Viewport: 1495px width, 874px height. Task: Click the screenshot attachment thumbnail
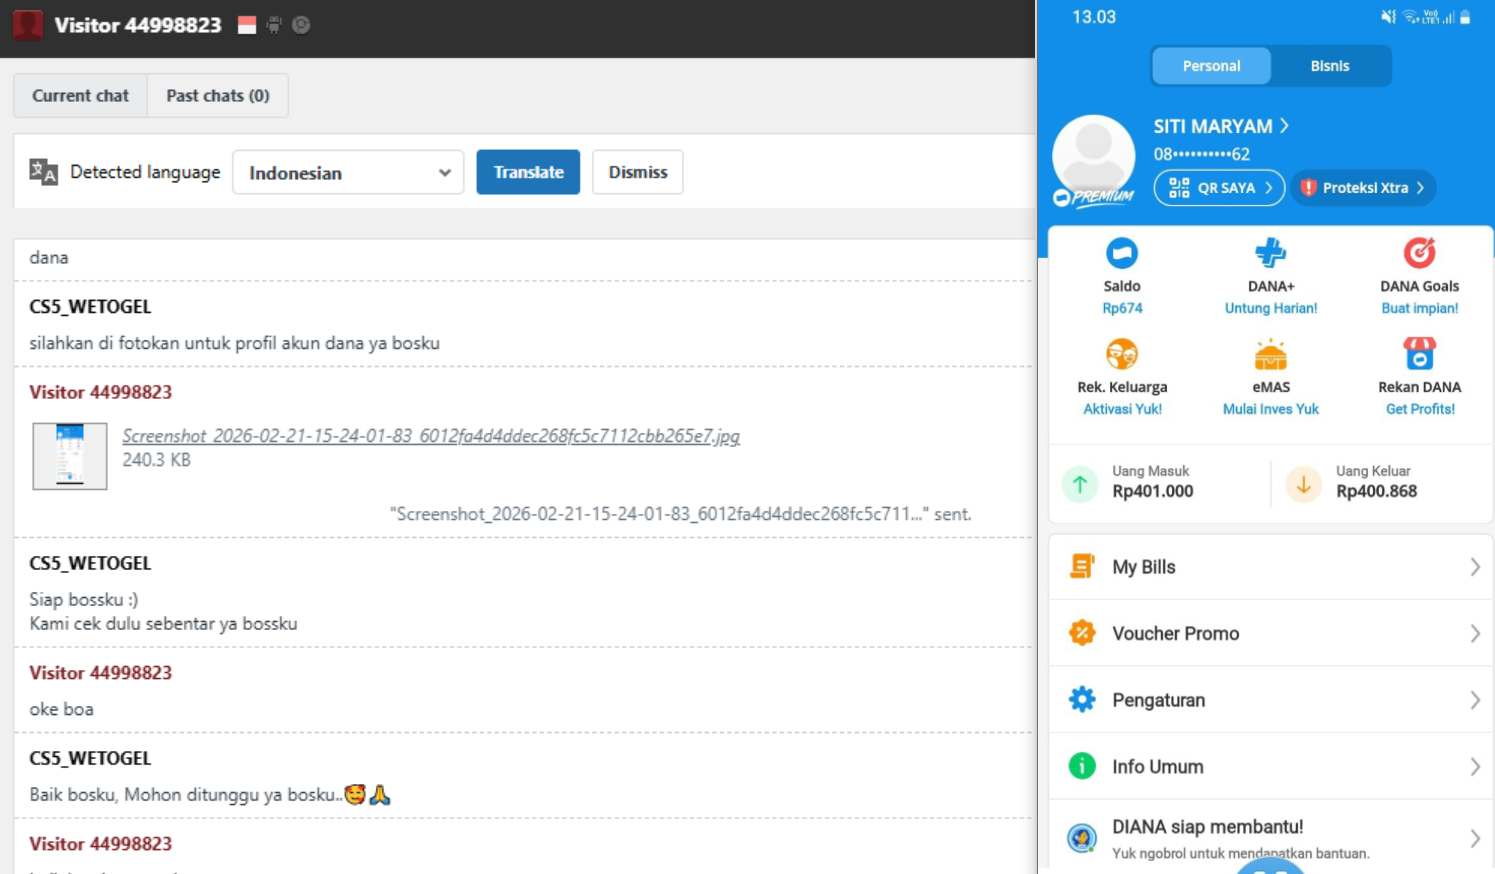70,456
